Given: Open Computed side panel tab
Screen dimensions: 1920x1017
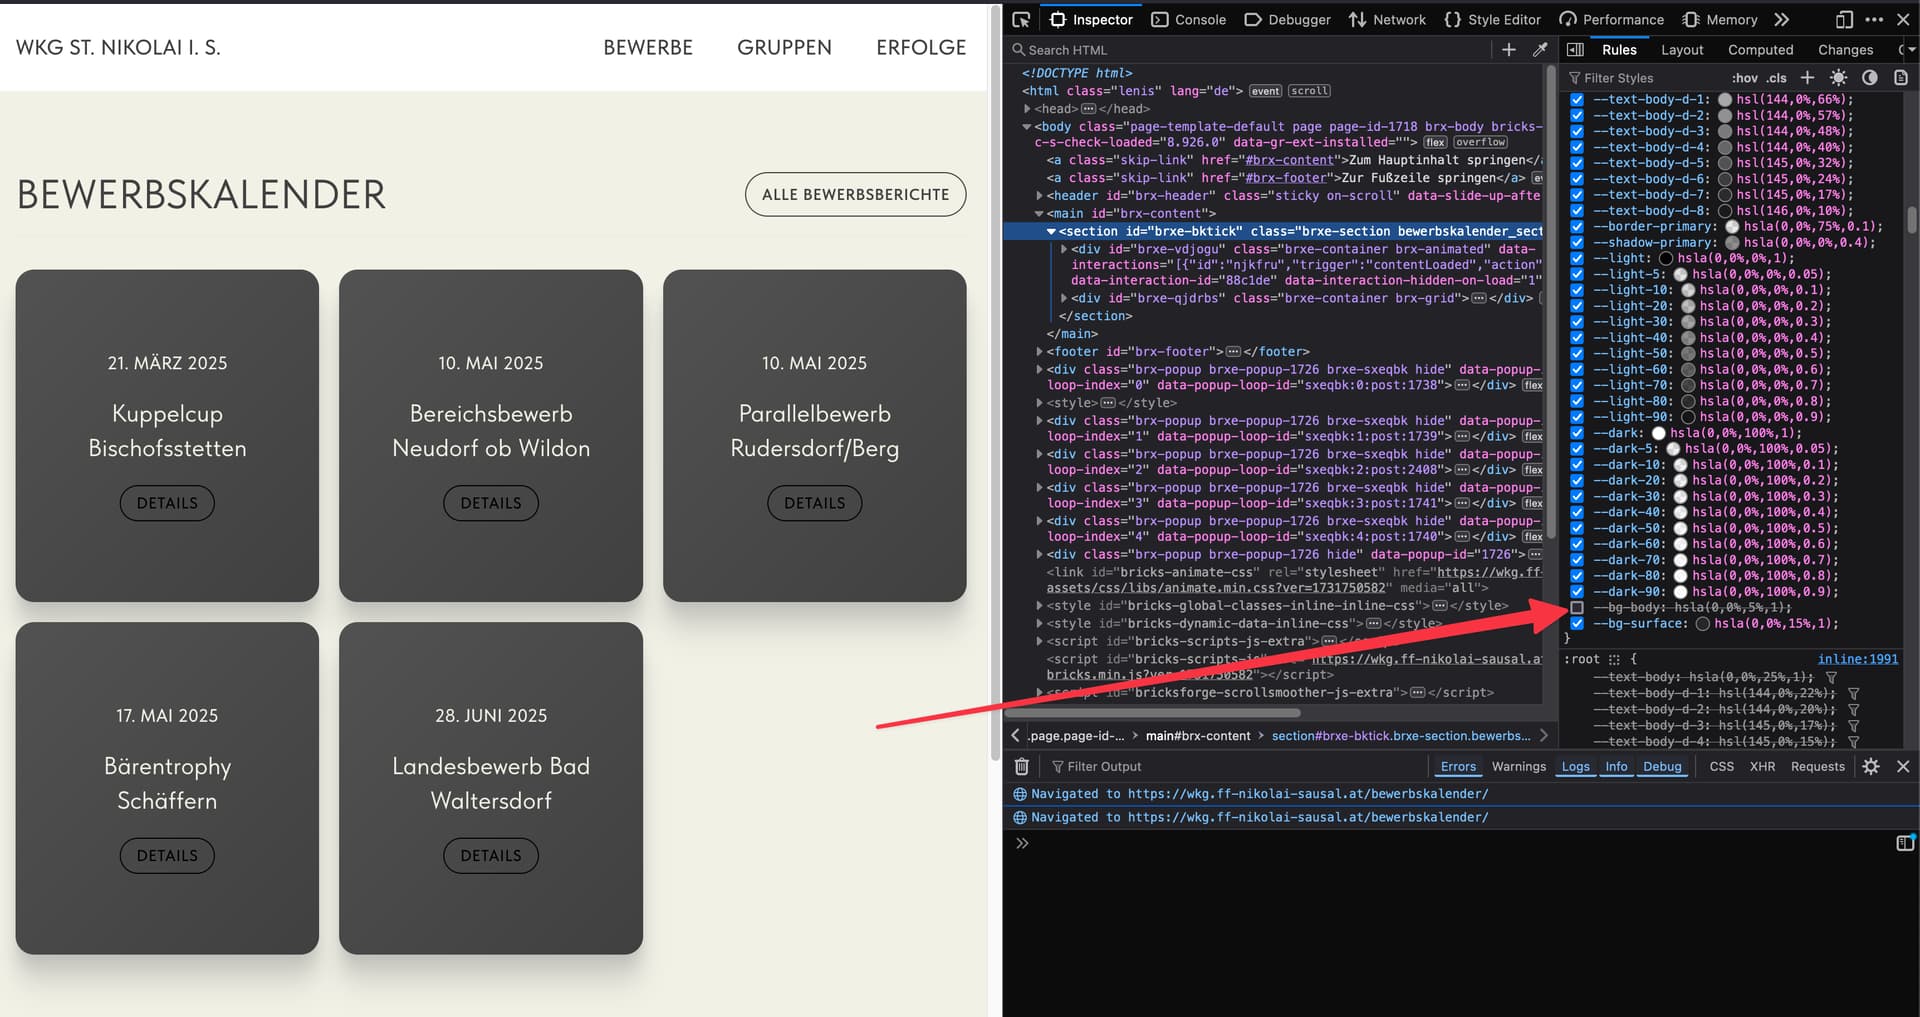Looking at the screenshot, I should (1760, 49).
